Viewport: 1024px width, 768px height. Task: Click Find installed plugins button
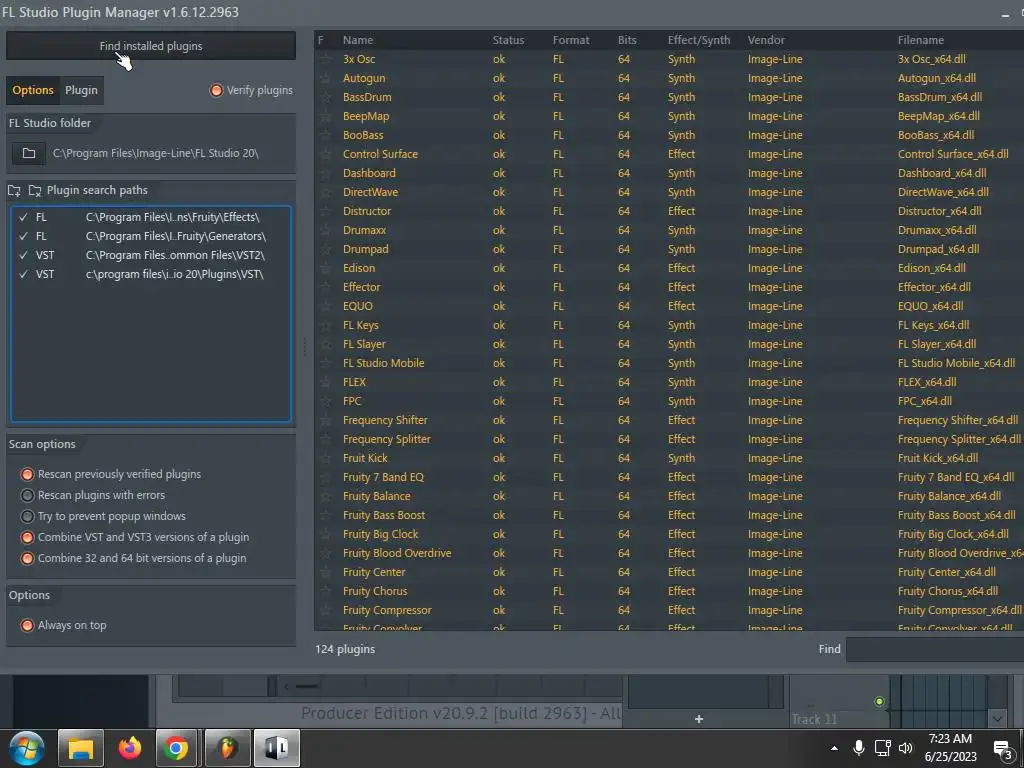tap(151, 46)
